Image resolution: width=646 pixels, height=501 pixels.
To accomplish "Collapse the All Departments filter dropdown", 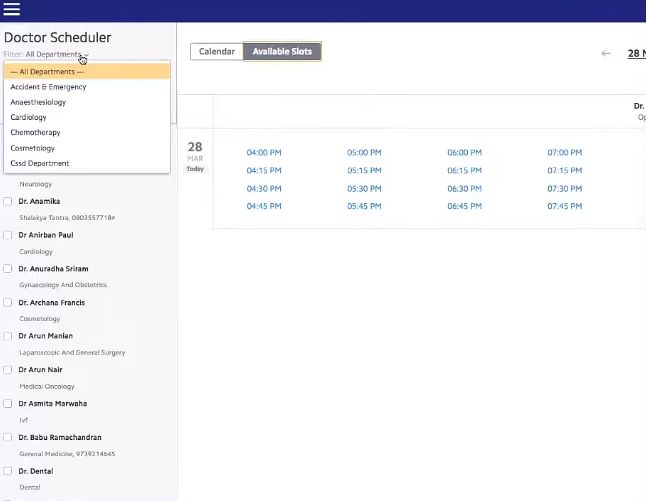I will tap(57, 54).
